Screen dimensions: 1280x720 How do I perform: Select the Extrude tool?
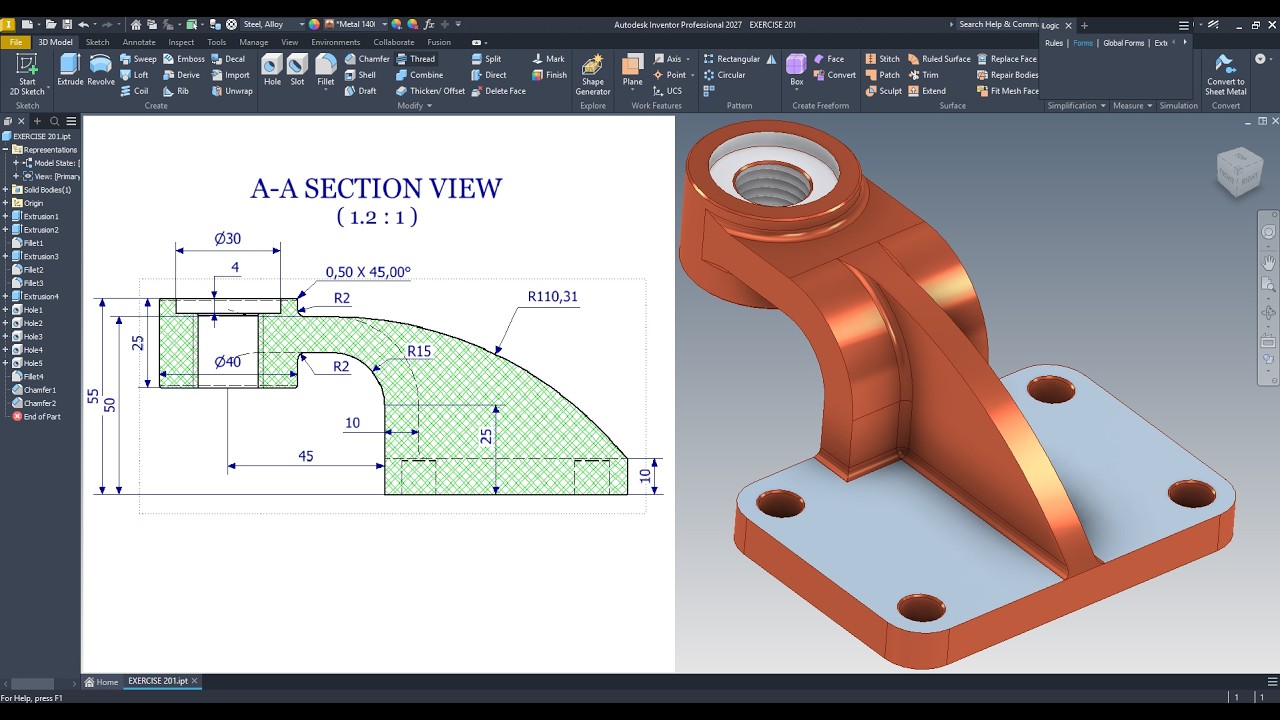(70, 70)
